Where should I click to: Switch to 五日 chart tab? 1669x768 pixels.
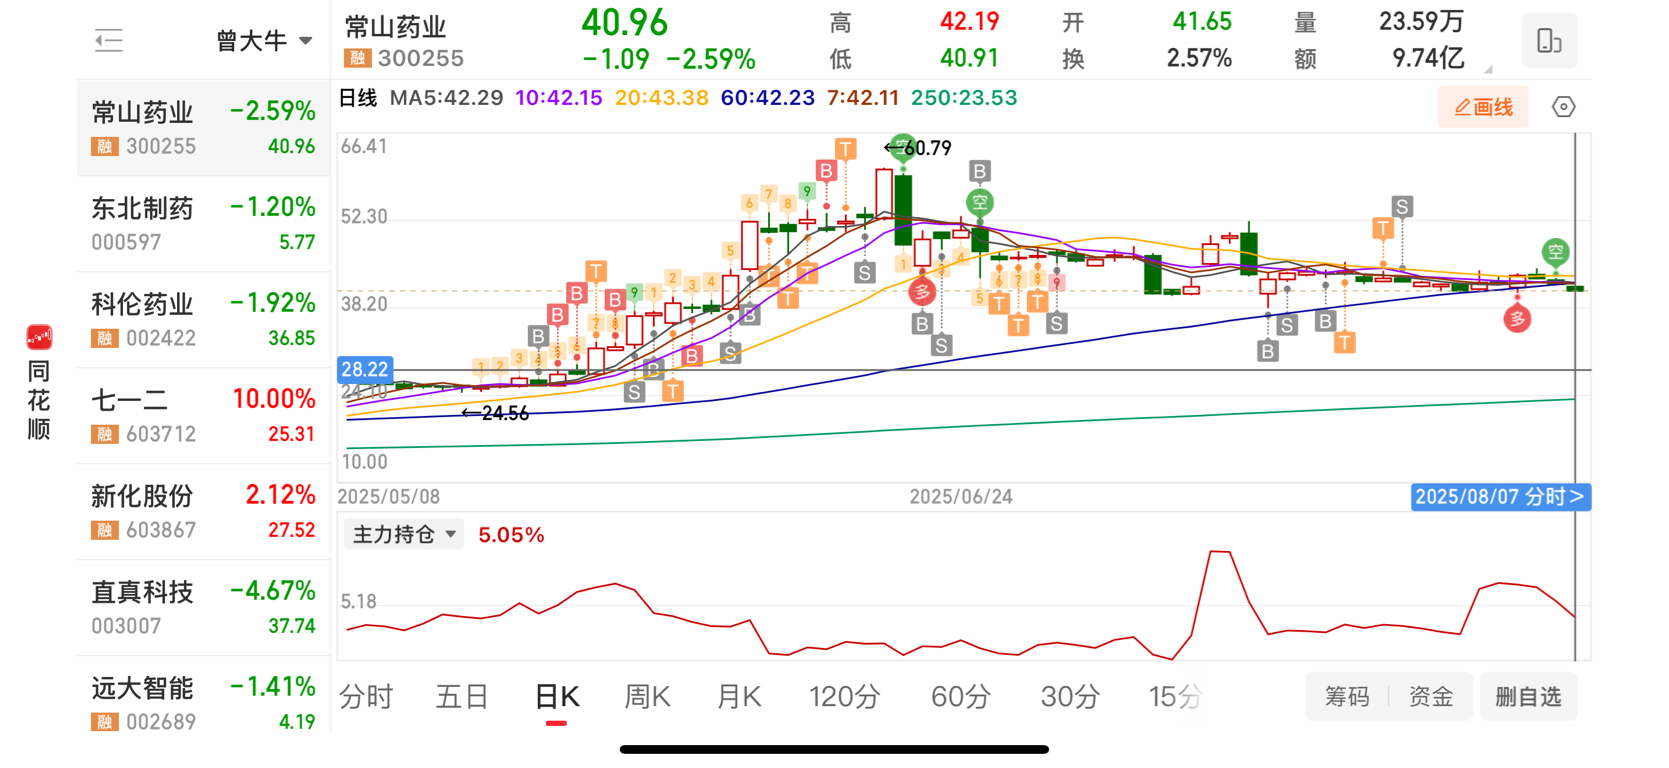click(x=462, y=697)
